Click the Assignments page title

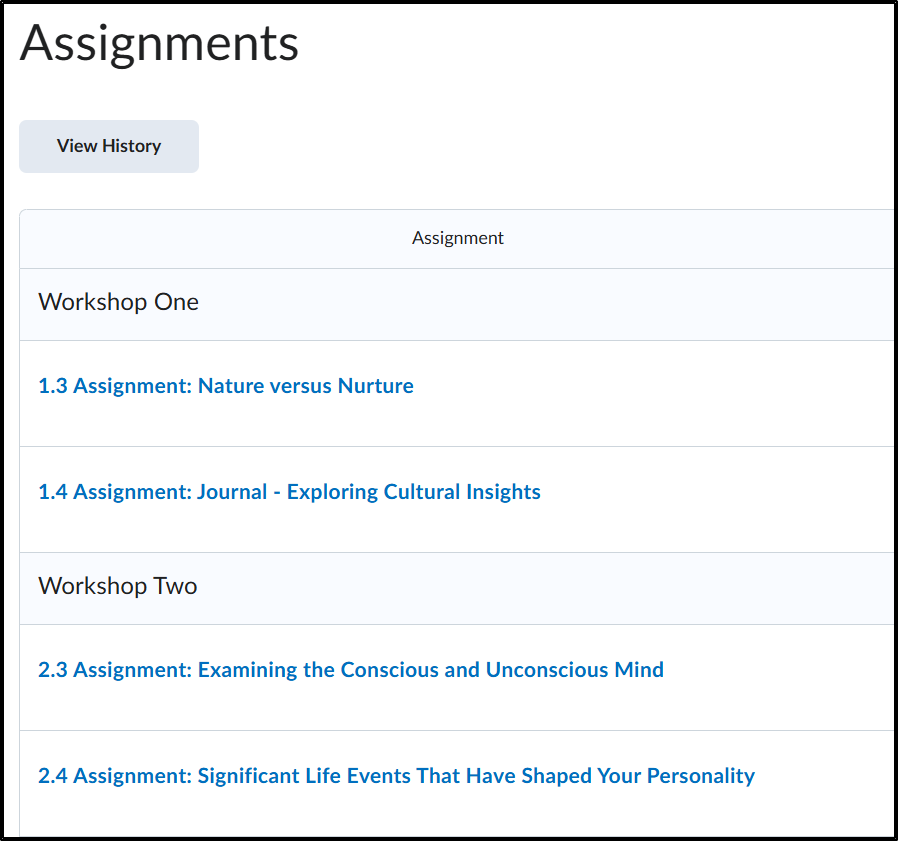coord(158,43)
